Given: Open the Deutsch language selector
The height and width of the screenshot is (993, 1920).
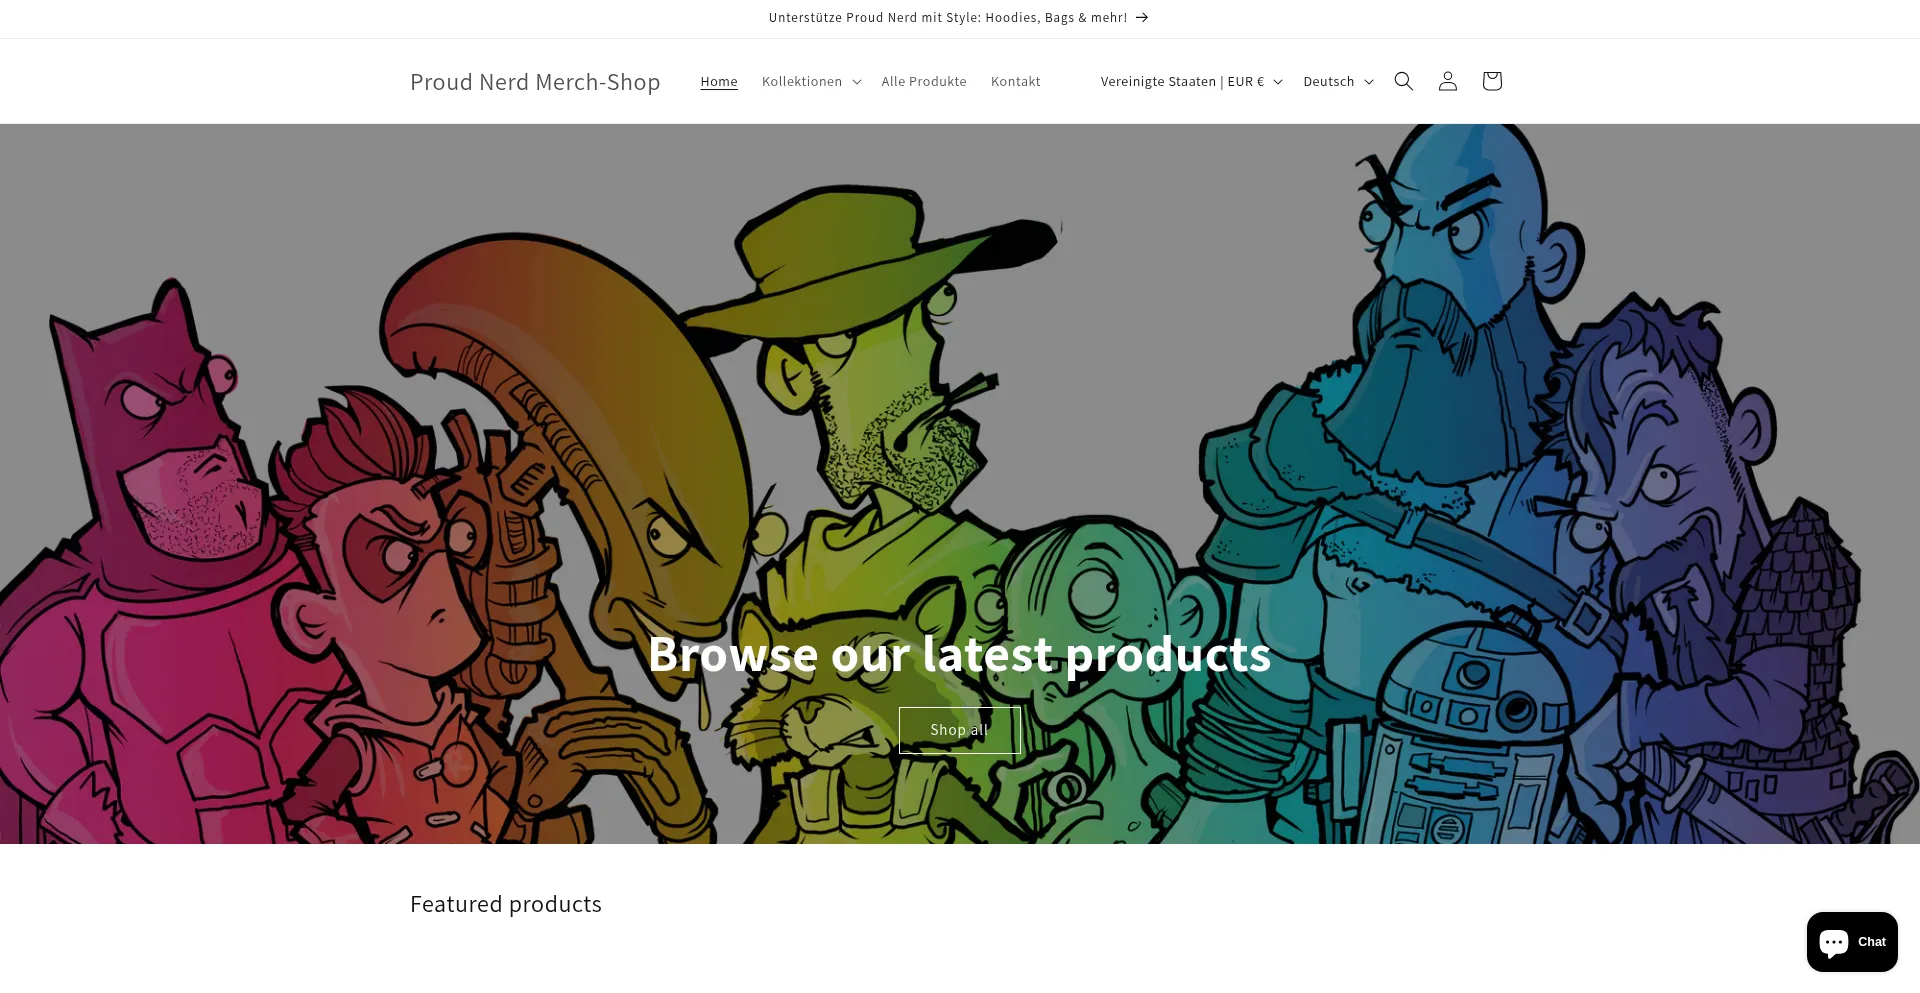Looking at the screenshot, I should click(x=1338, y=81).
